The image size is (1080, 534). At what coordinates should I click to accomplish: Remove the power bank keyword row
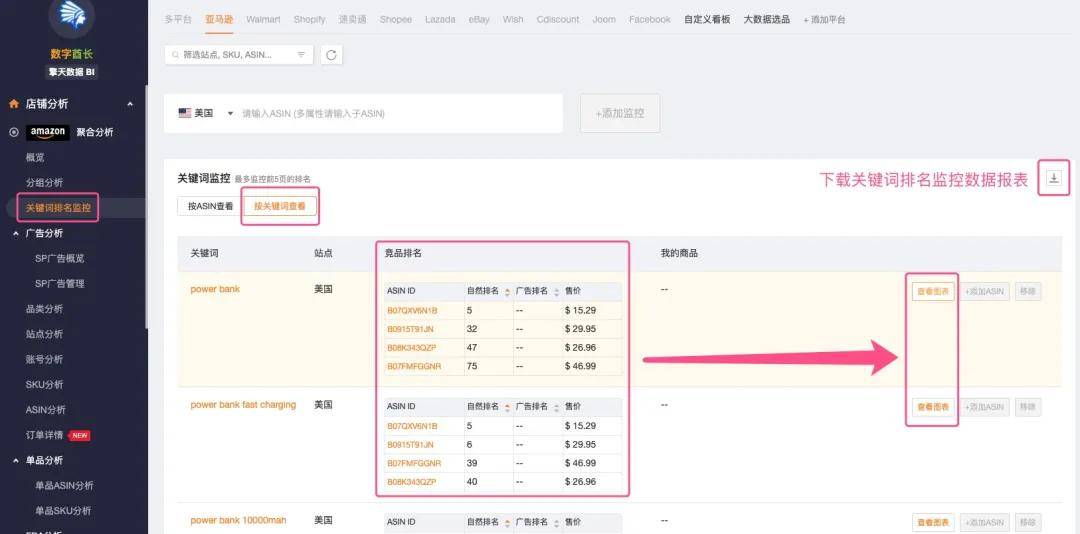click(1028, 291)
